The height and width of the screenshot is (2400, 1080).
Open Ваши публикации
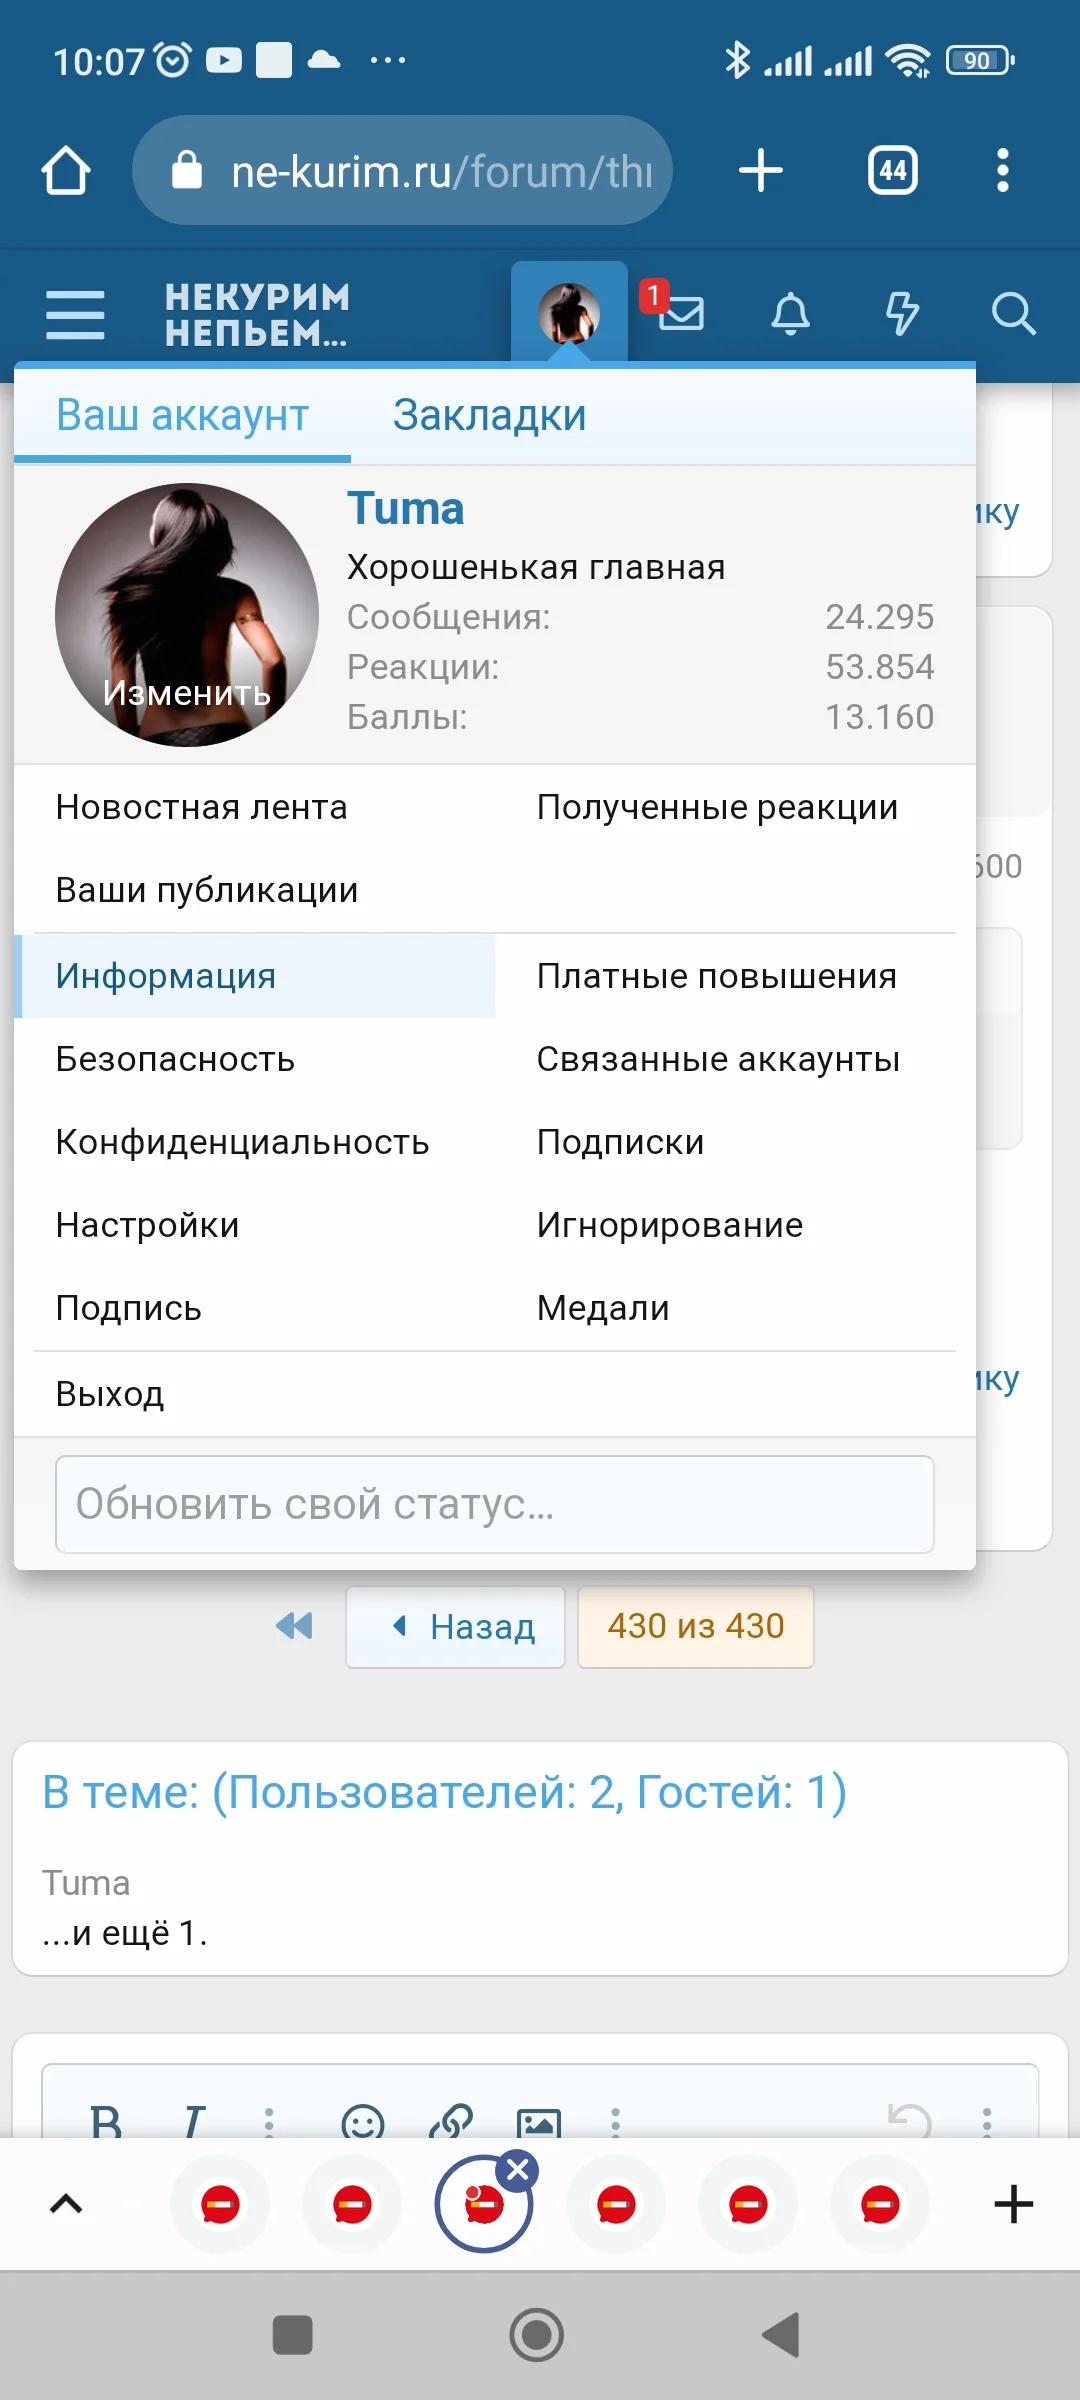pos(207,890)
